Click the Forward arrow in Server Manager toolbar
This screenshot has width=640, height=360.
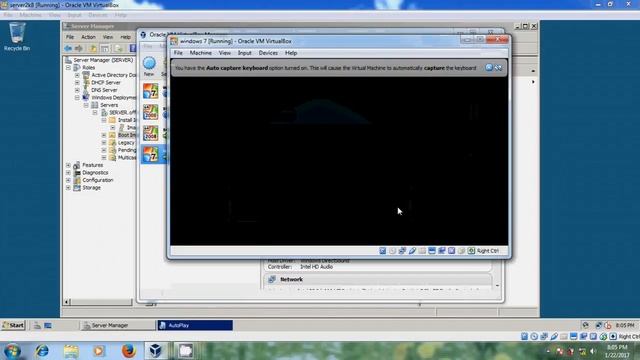78,49
